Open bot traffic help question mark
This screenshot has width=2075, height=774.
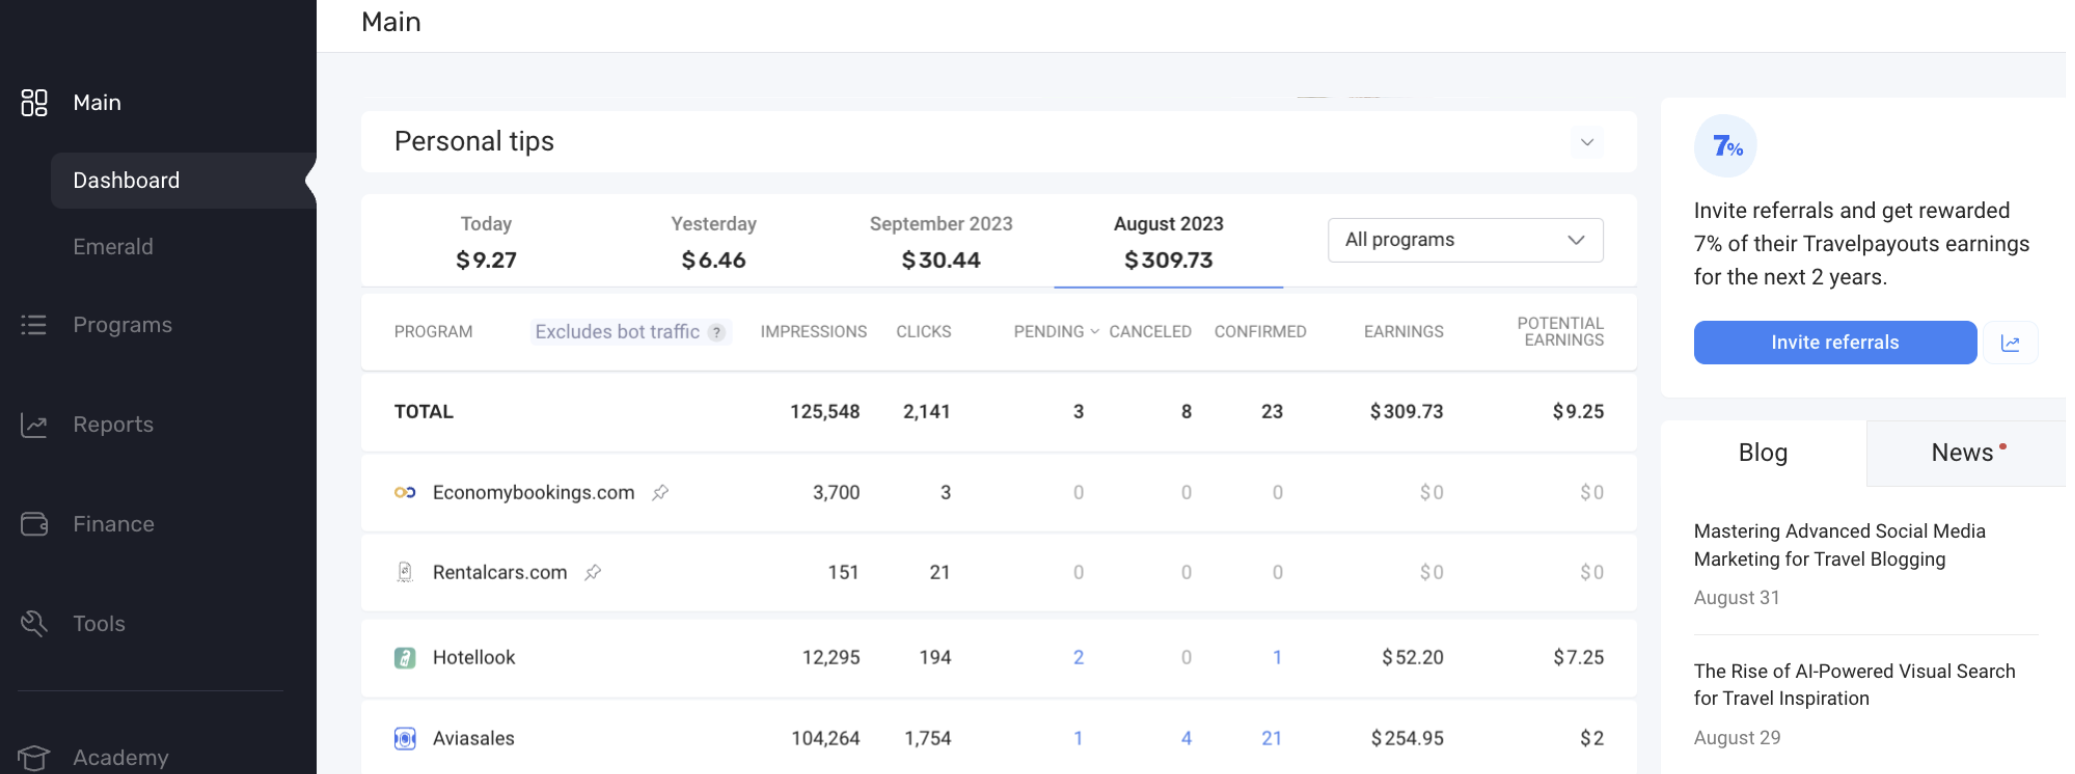pyautogui.click(x=716, y=332)
